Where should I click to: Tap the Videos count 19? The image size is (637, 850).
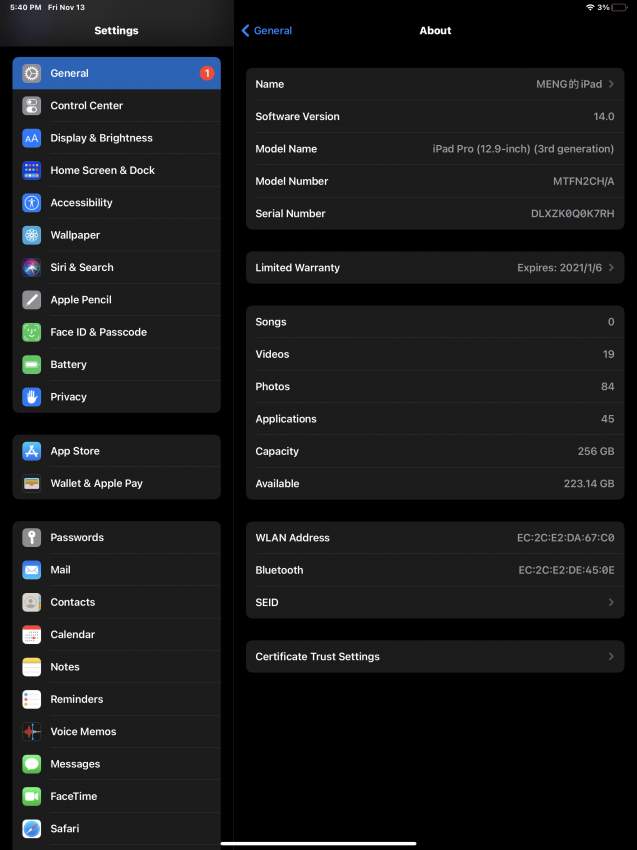(608, 354)
